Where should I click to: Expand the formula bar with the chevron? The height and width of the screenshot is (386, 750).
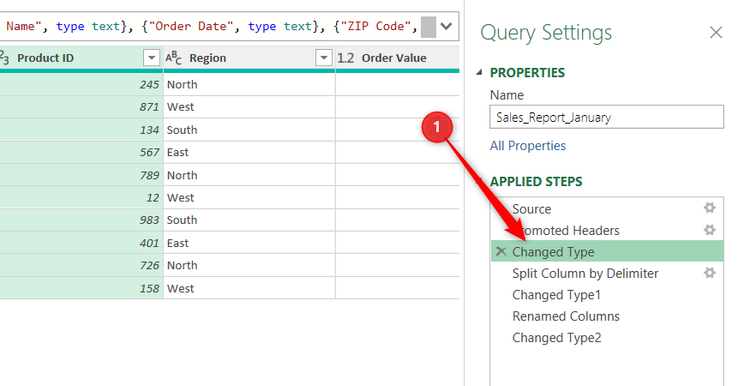446,26
